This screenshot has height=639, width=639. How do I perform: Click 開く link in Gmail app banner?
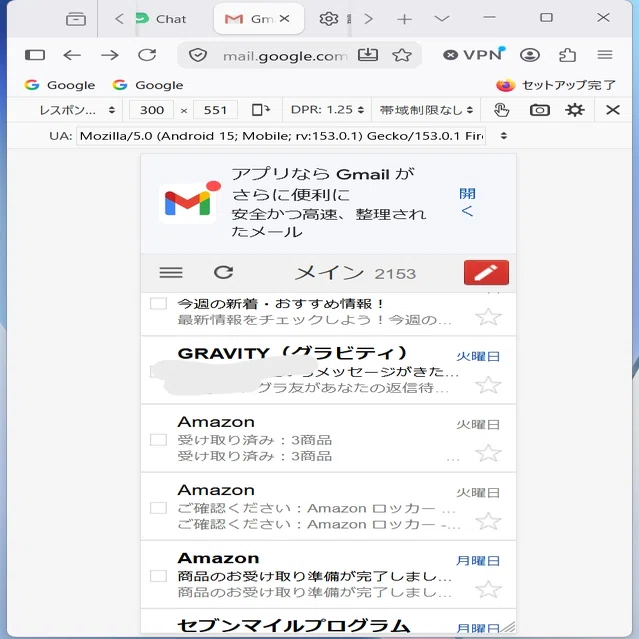tap(467, 202)
